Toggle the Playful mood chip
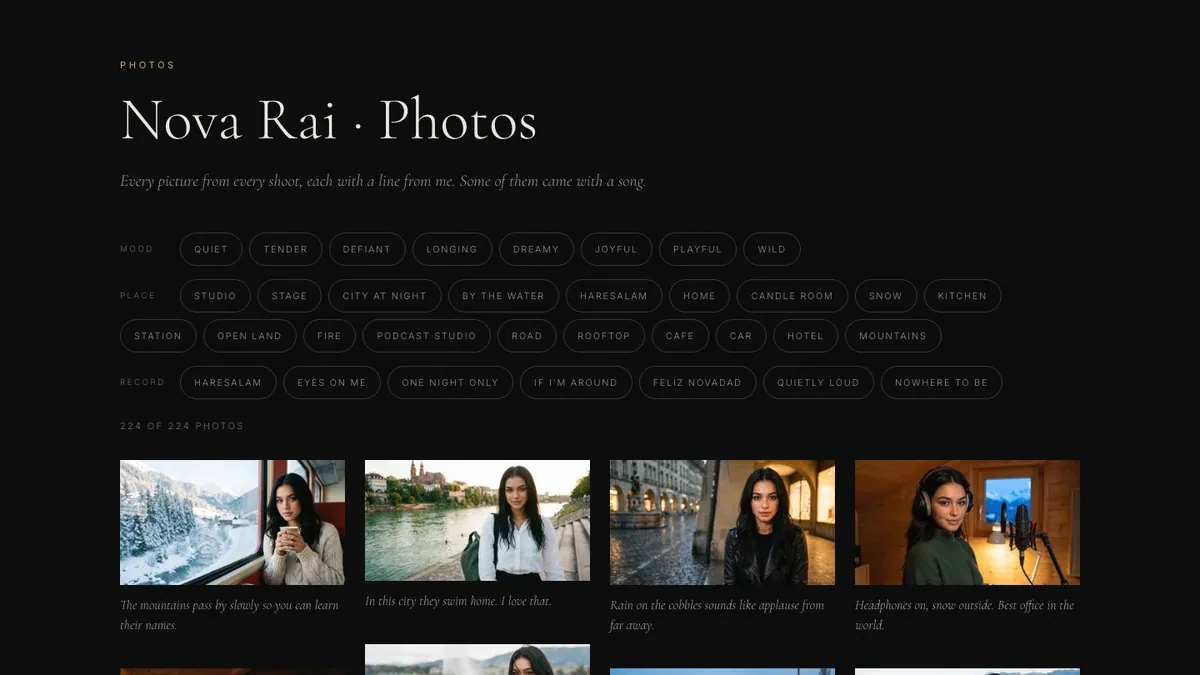This screenshot has height=675, width=1200. pyautogui.click(x=698, y=249)
